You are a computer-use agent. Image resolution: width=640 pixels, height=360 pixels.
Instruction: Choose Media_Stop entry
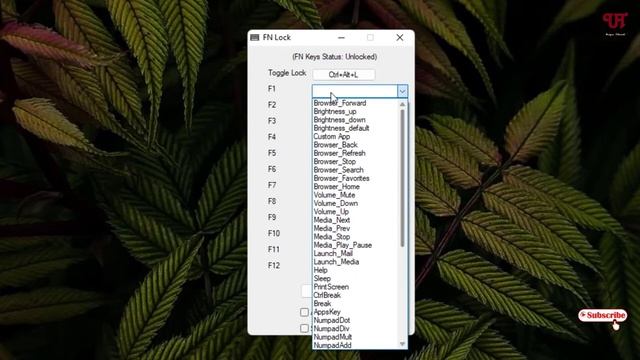331,237
